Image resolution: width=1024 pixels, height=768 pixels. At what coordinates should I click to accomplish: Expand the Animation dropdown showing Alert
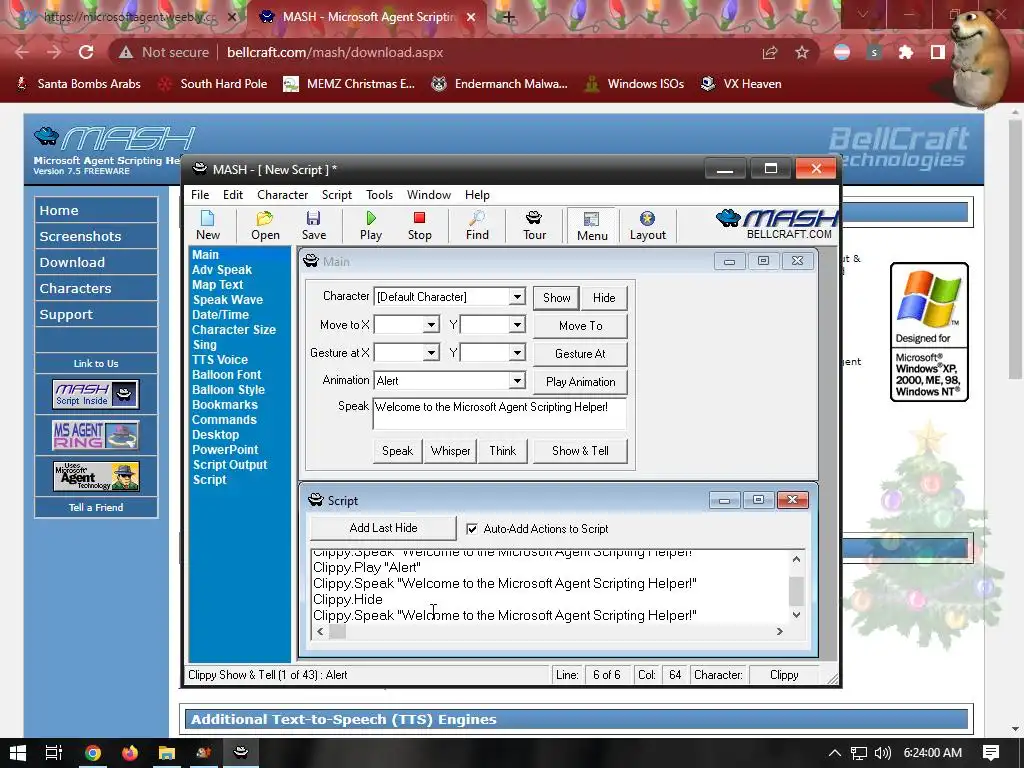517,380
